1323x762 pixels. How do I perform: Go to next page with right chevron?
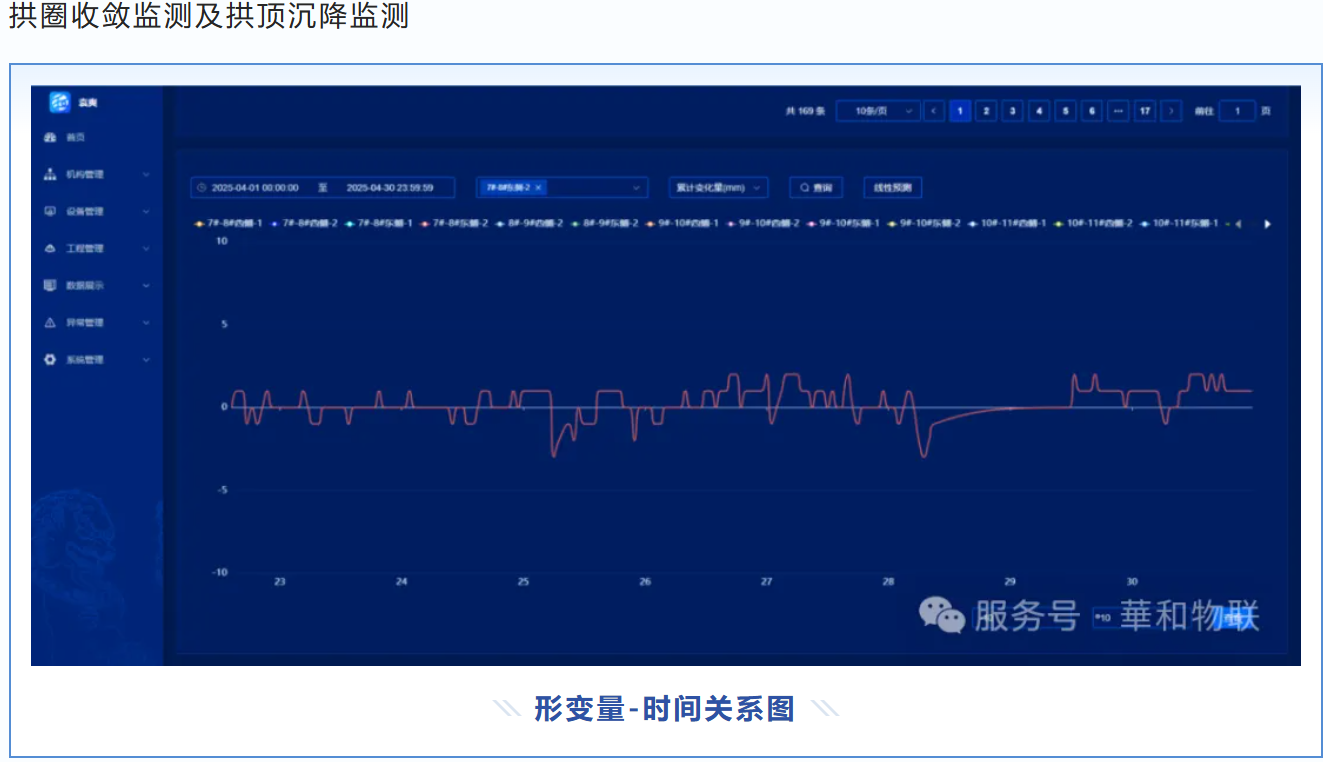1171,111
